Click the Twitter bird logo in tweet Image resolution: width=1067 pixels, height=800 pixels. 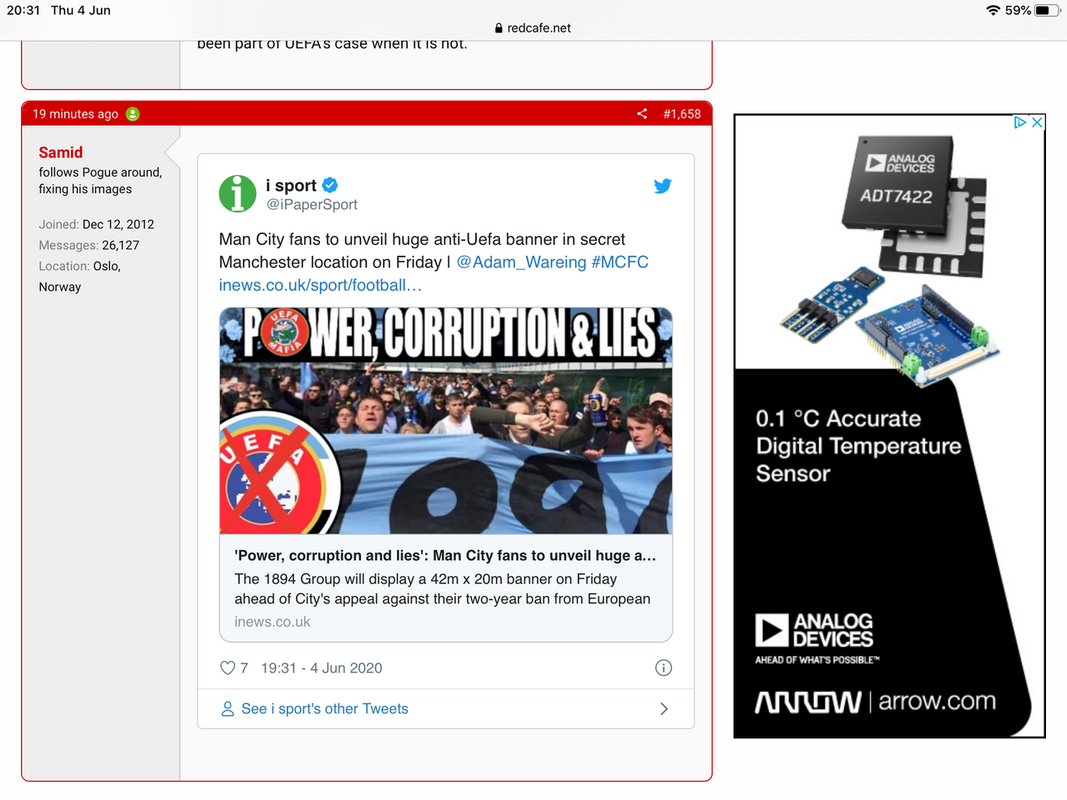coord(663,186)
